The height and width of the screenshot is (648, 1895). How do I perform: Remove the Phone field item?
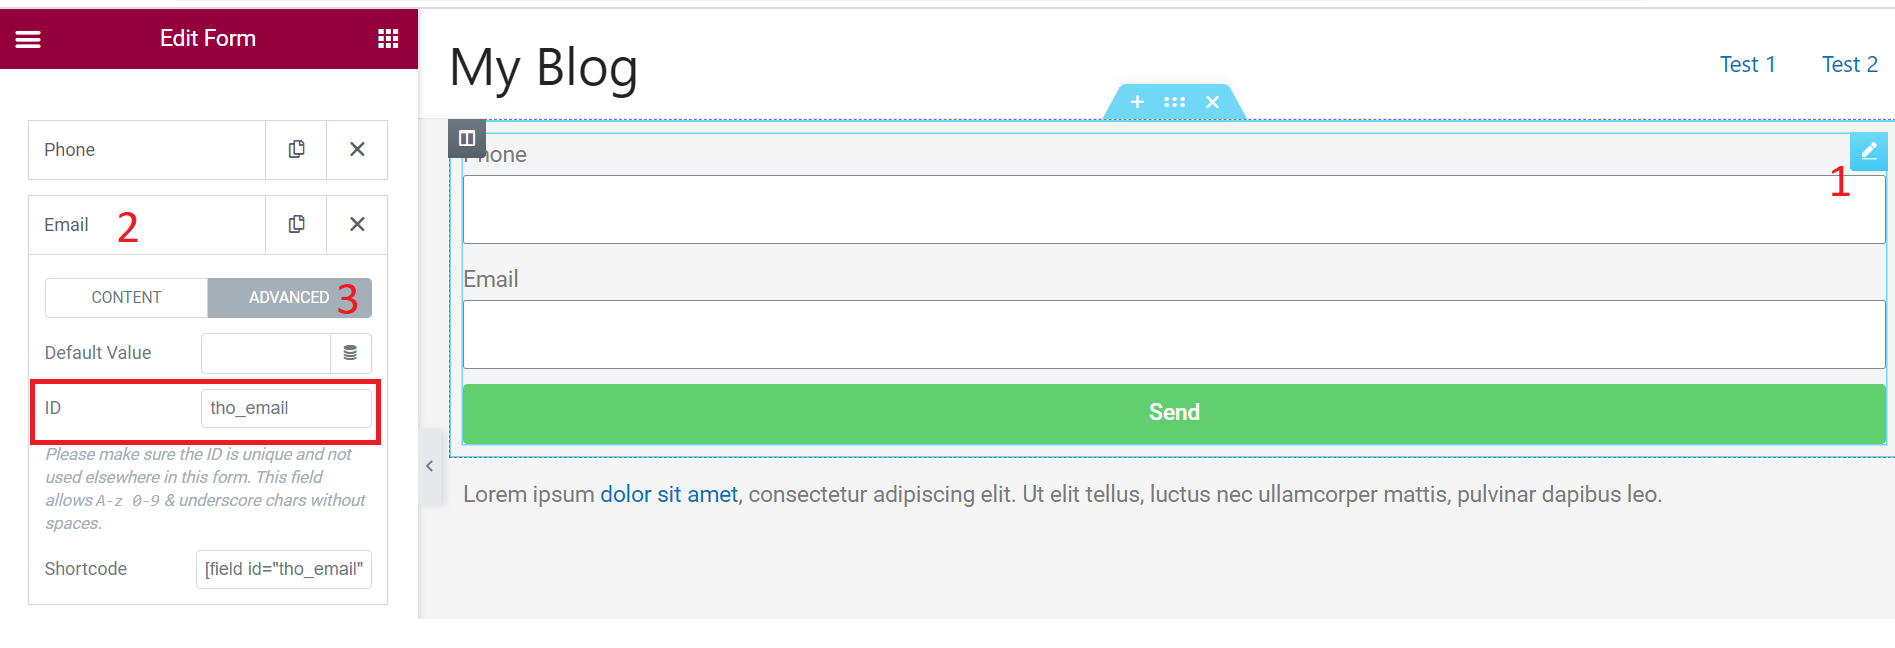357,149
